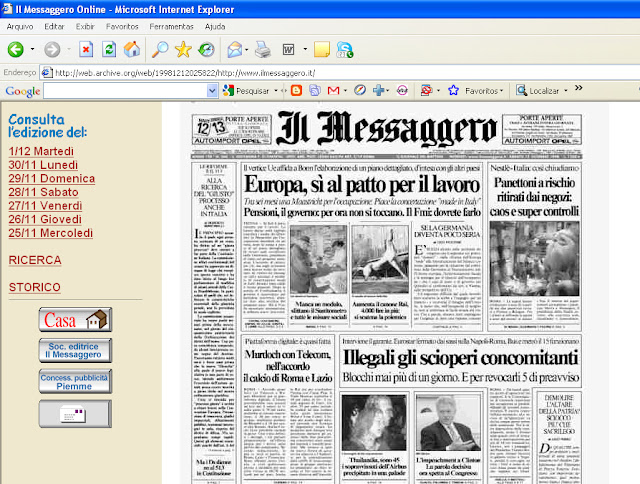Launch Skype icon in toolbar
This screenshot has height=484, width=640.
344,50
